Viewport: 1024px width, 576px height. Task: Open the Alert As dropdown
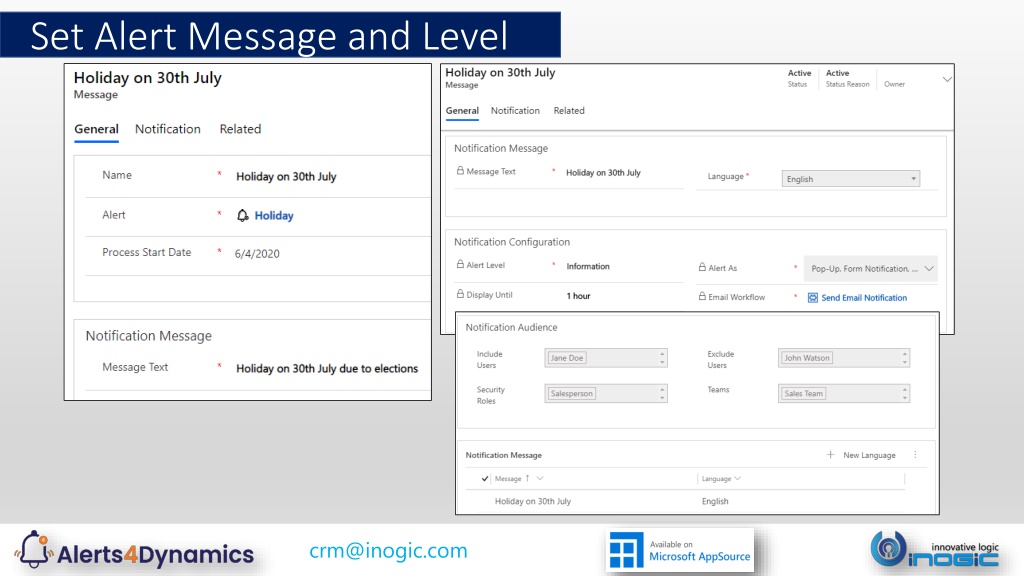[871, 268]
